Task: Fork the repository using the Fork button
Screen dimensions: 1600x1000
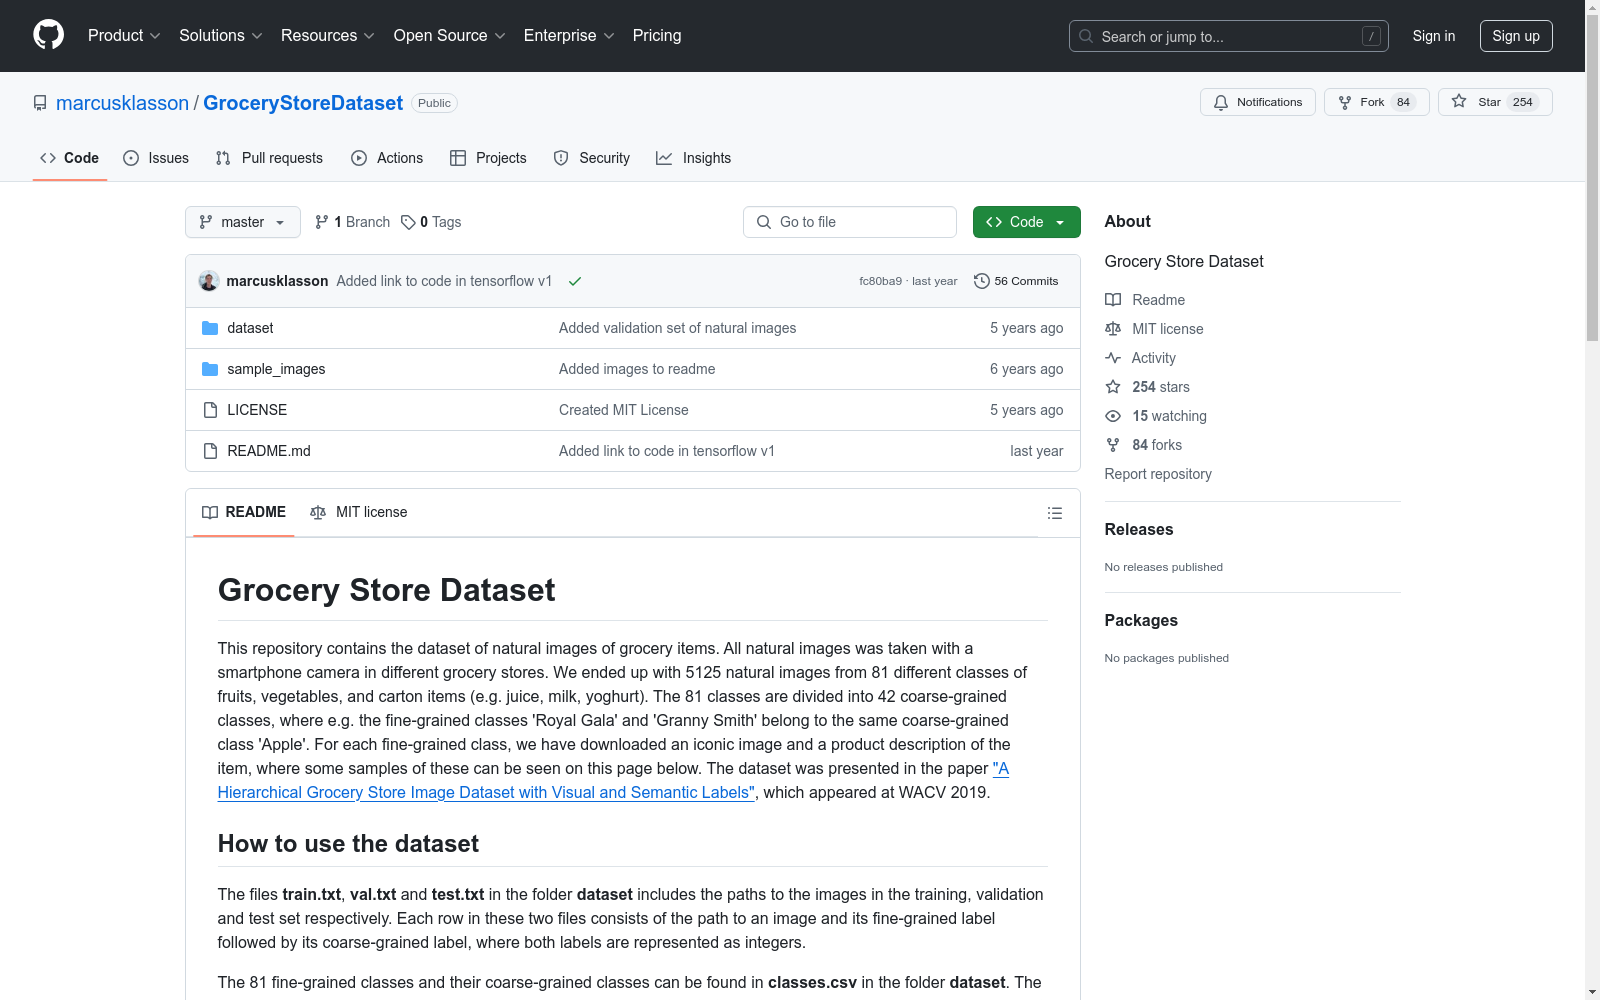Action: 1376,102
